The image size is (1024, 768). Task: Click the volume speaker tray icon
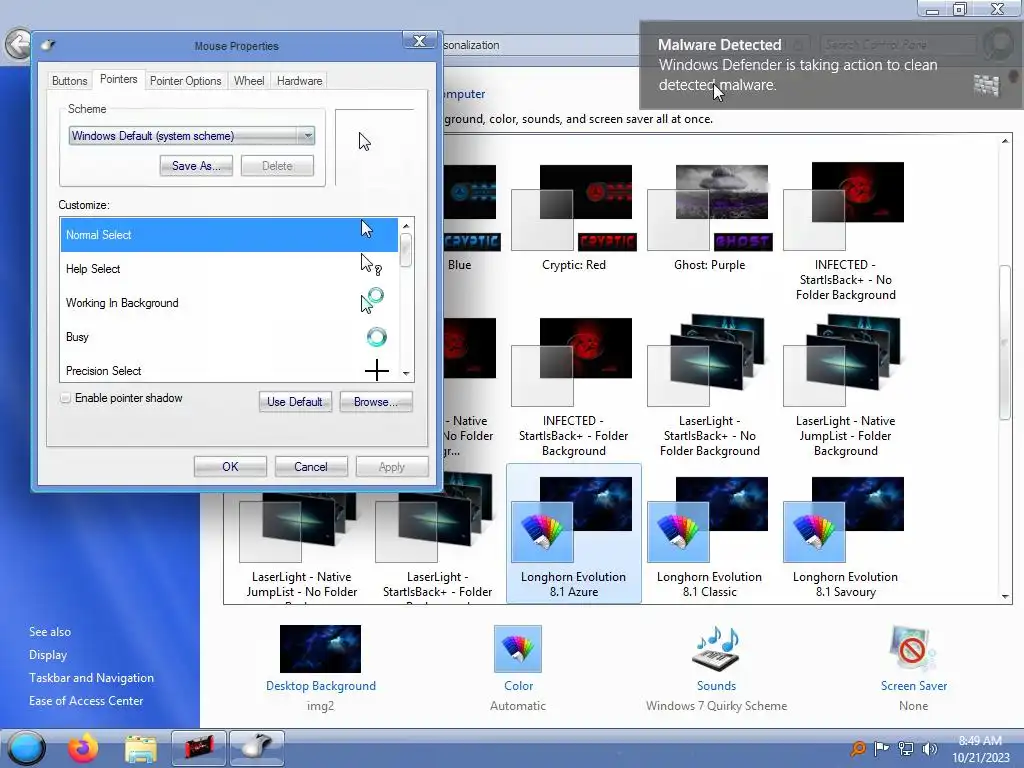click(929, 748)
